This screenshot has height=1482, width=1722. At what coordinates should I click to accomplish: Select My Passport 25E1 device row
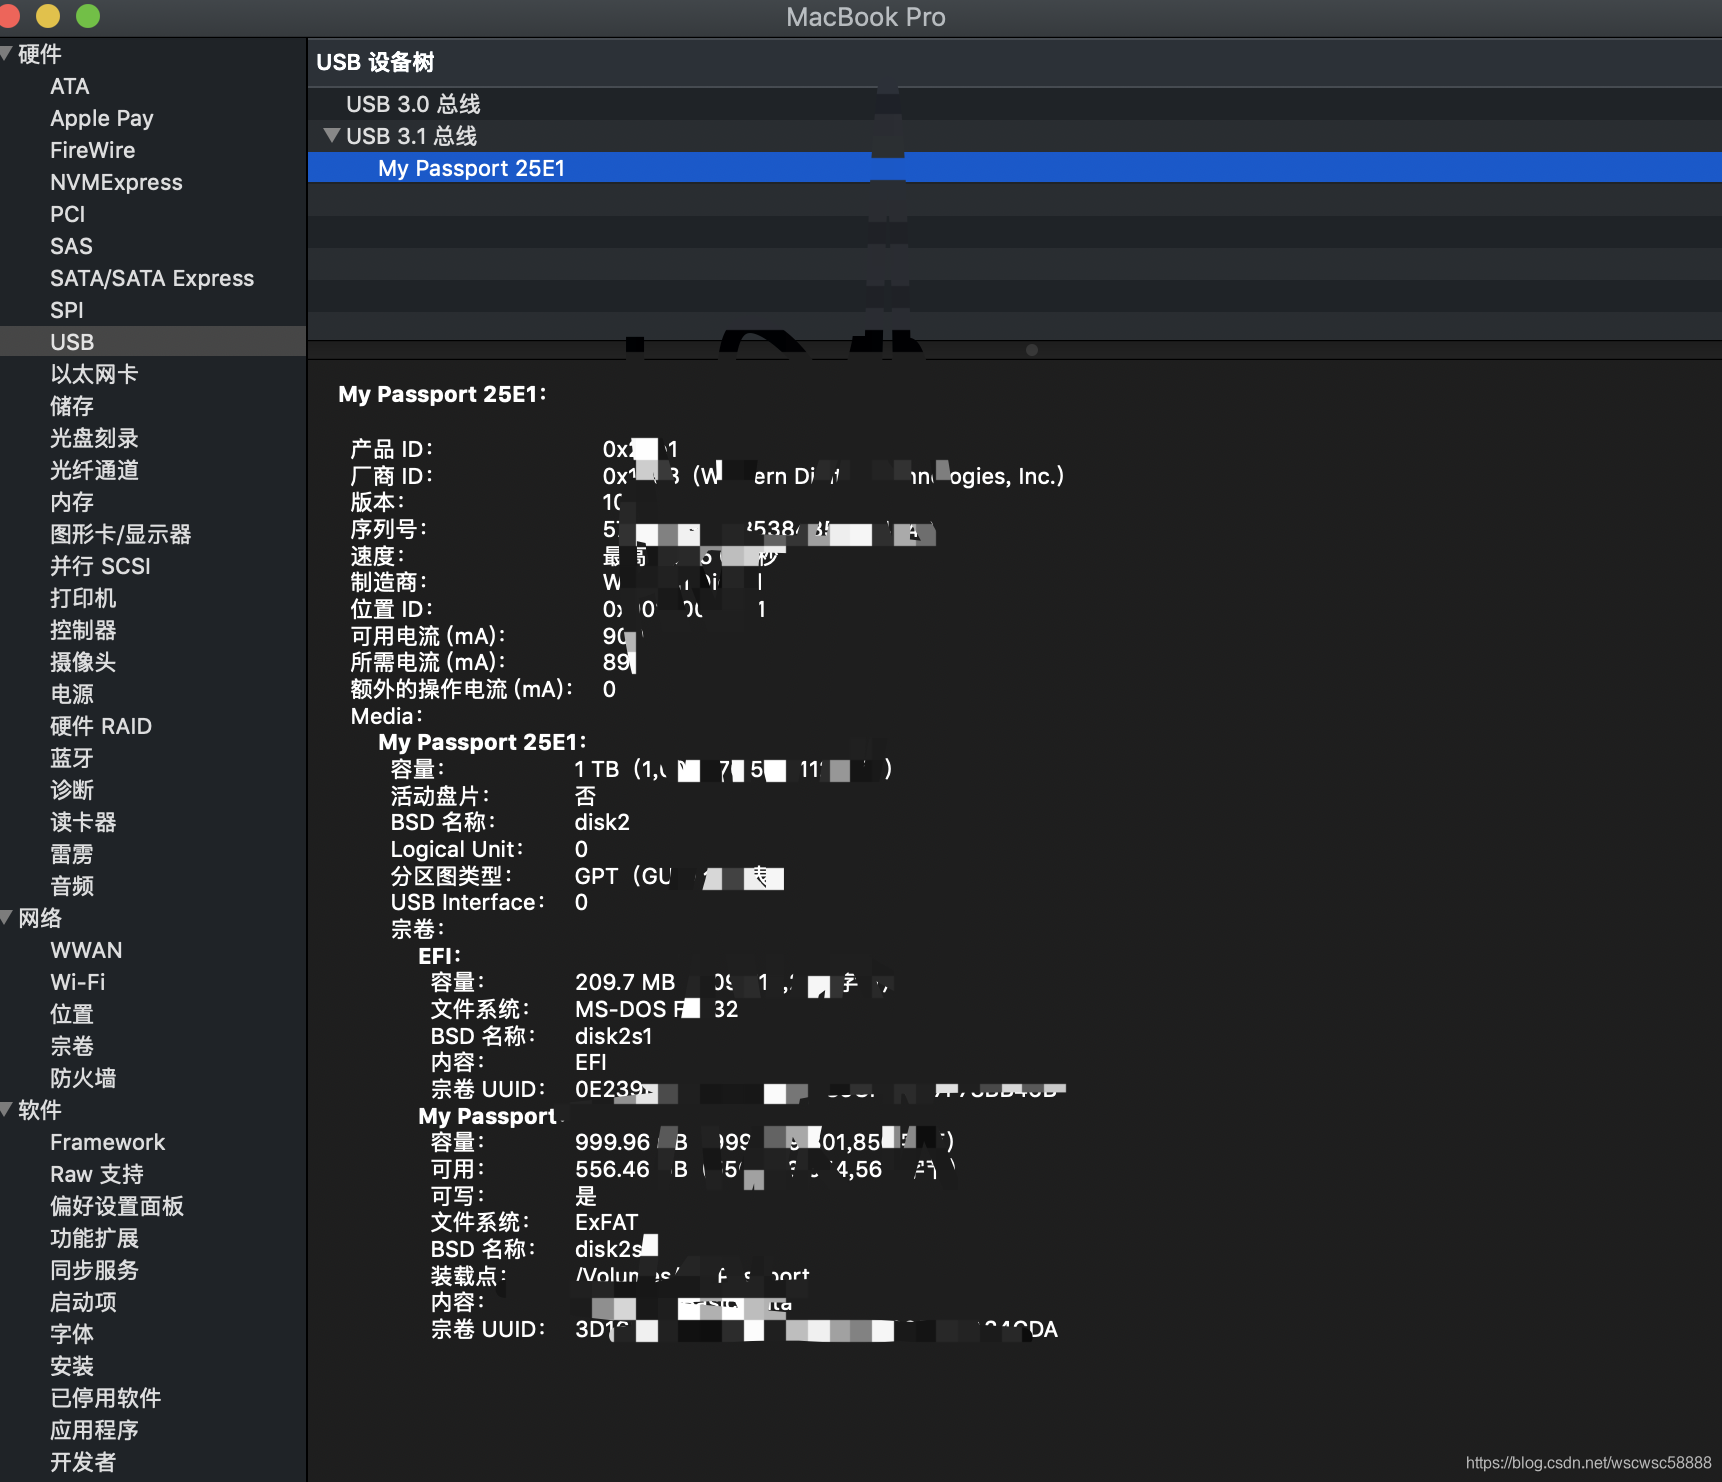[x=1015, y=168]
